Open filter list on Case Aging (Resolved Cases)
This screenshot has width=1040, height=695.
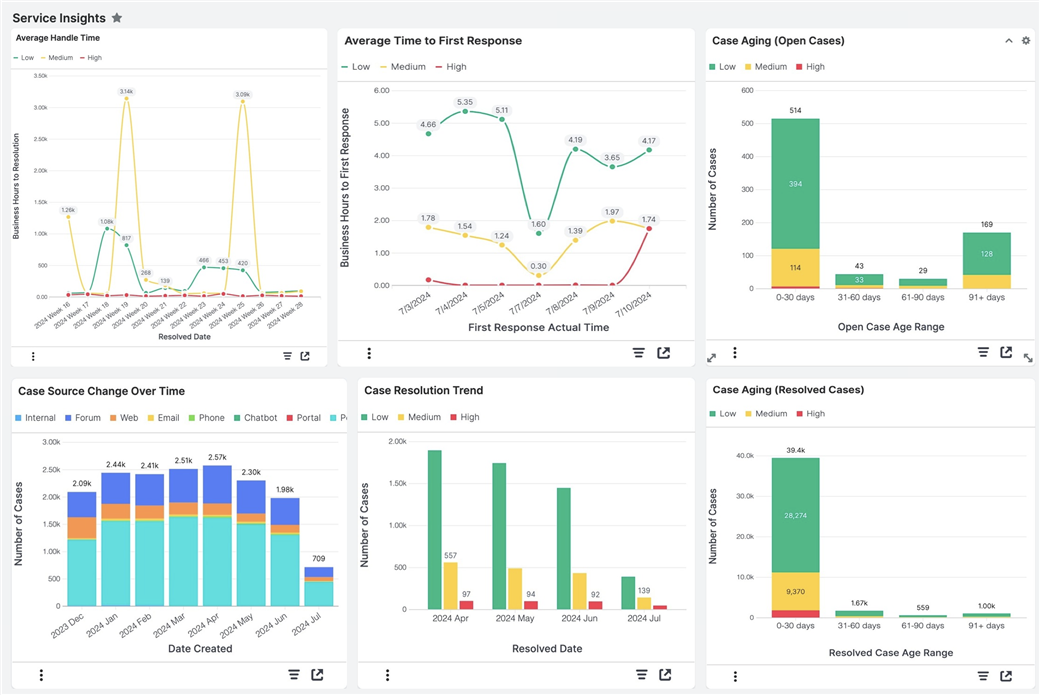(x=983, y=677)
